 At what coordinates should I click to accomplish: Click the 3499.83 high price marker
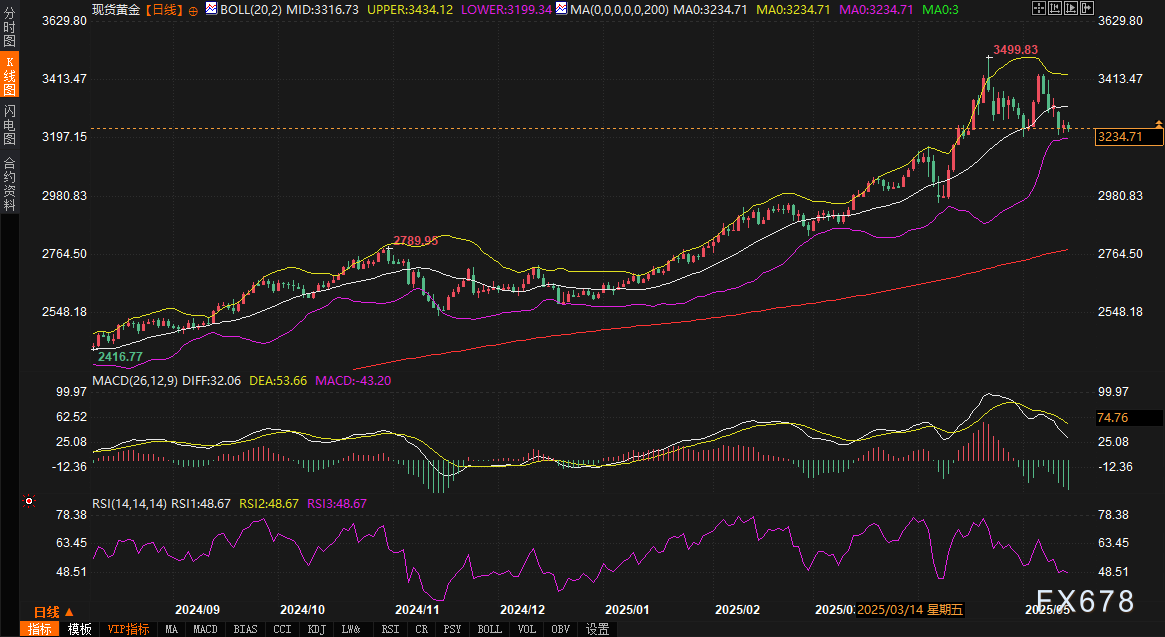1014,50
